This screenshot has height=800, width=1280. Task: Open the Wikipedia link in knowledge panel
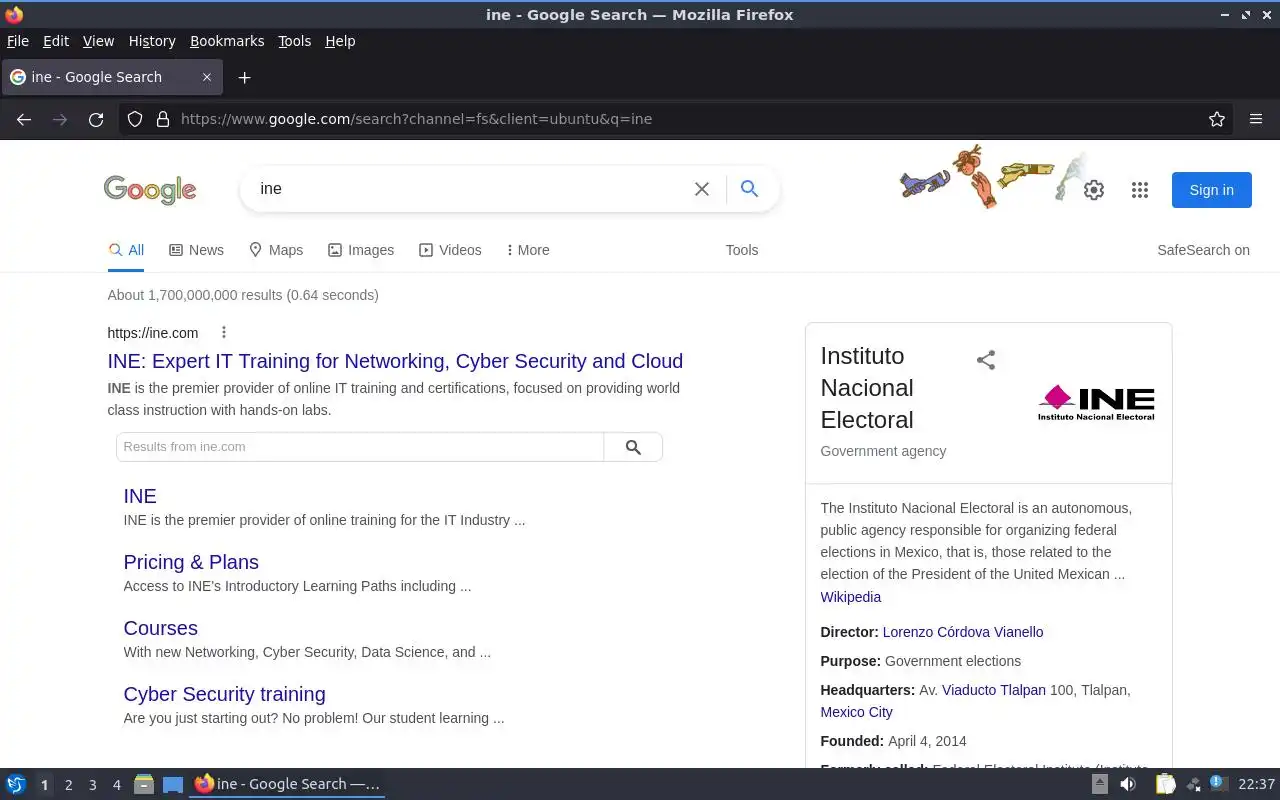pos(850,597)
